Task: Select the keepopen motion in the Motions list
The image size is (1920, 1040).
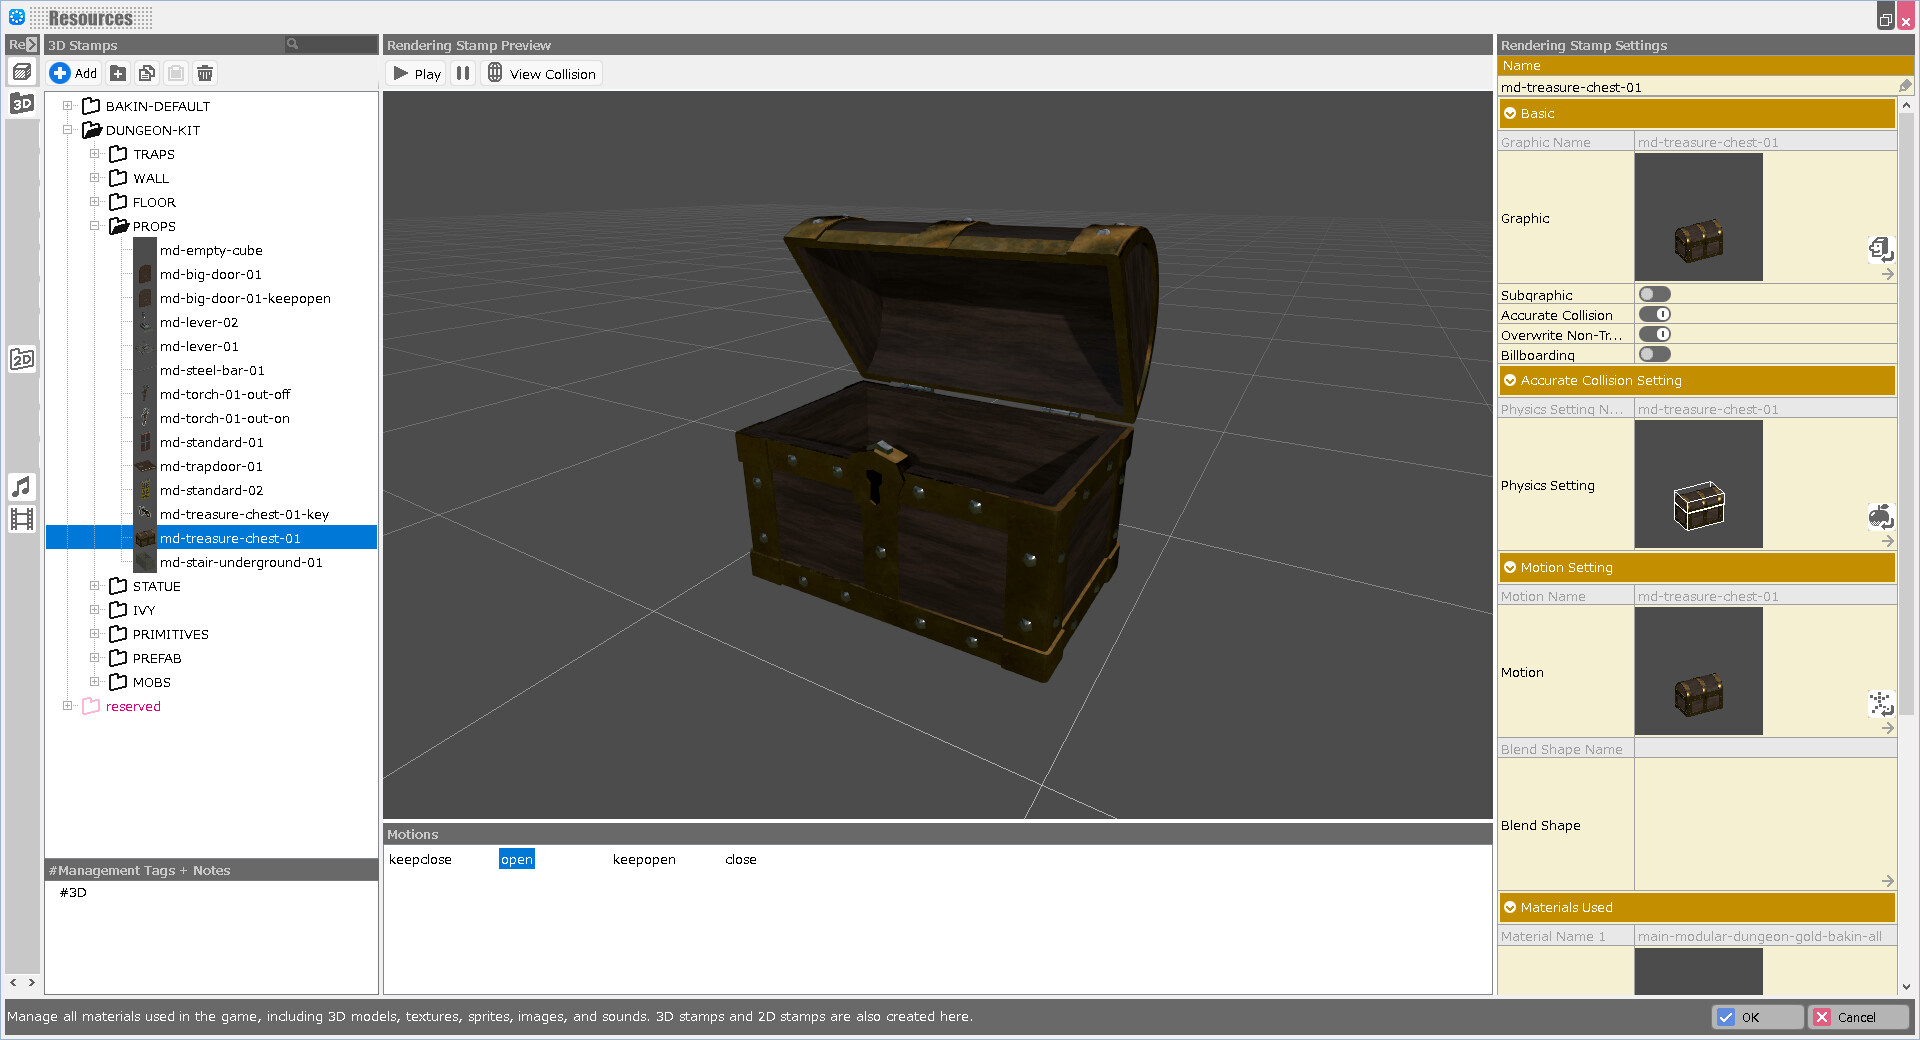Action: [x=644, y=859]
